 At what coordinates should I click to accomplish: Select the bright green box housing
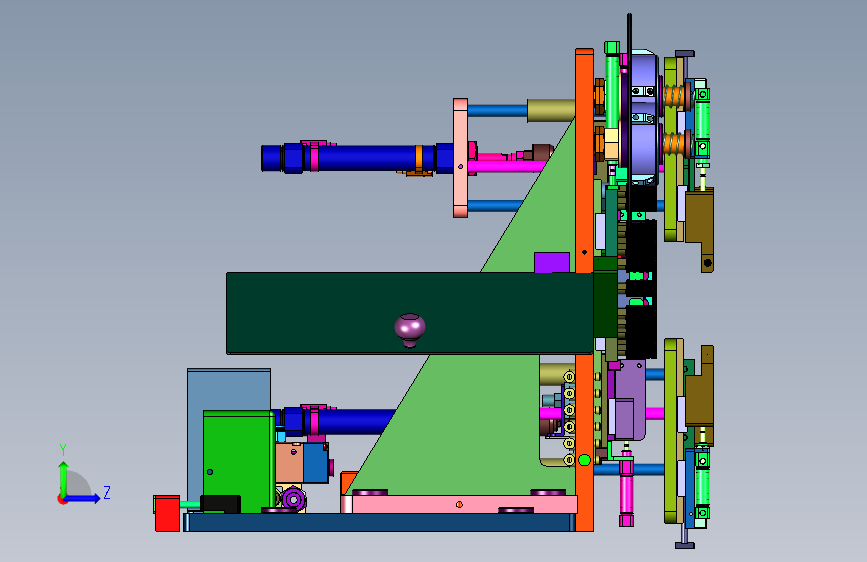click(x=239, y=461)
